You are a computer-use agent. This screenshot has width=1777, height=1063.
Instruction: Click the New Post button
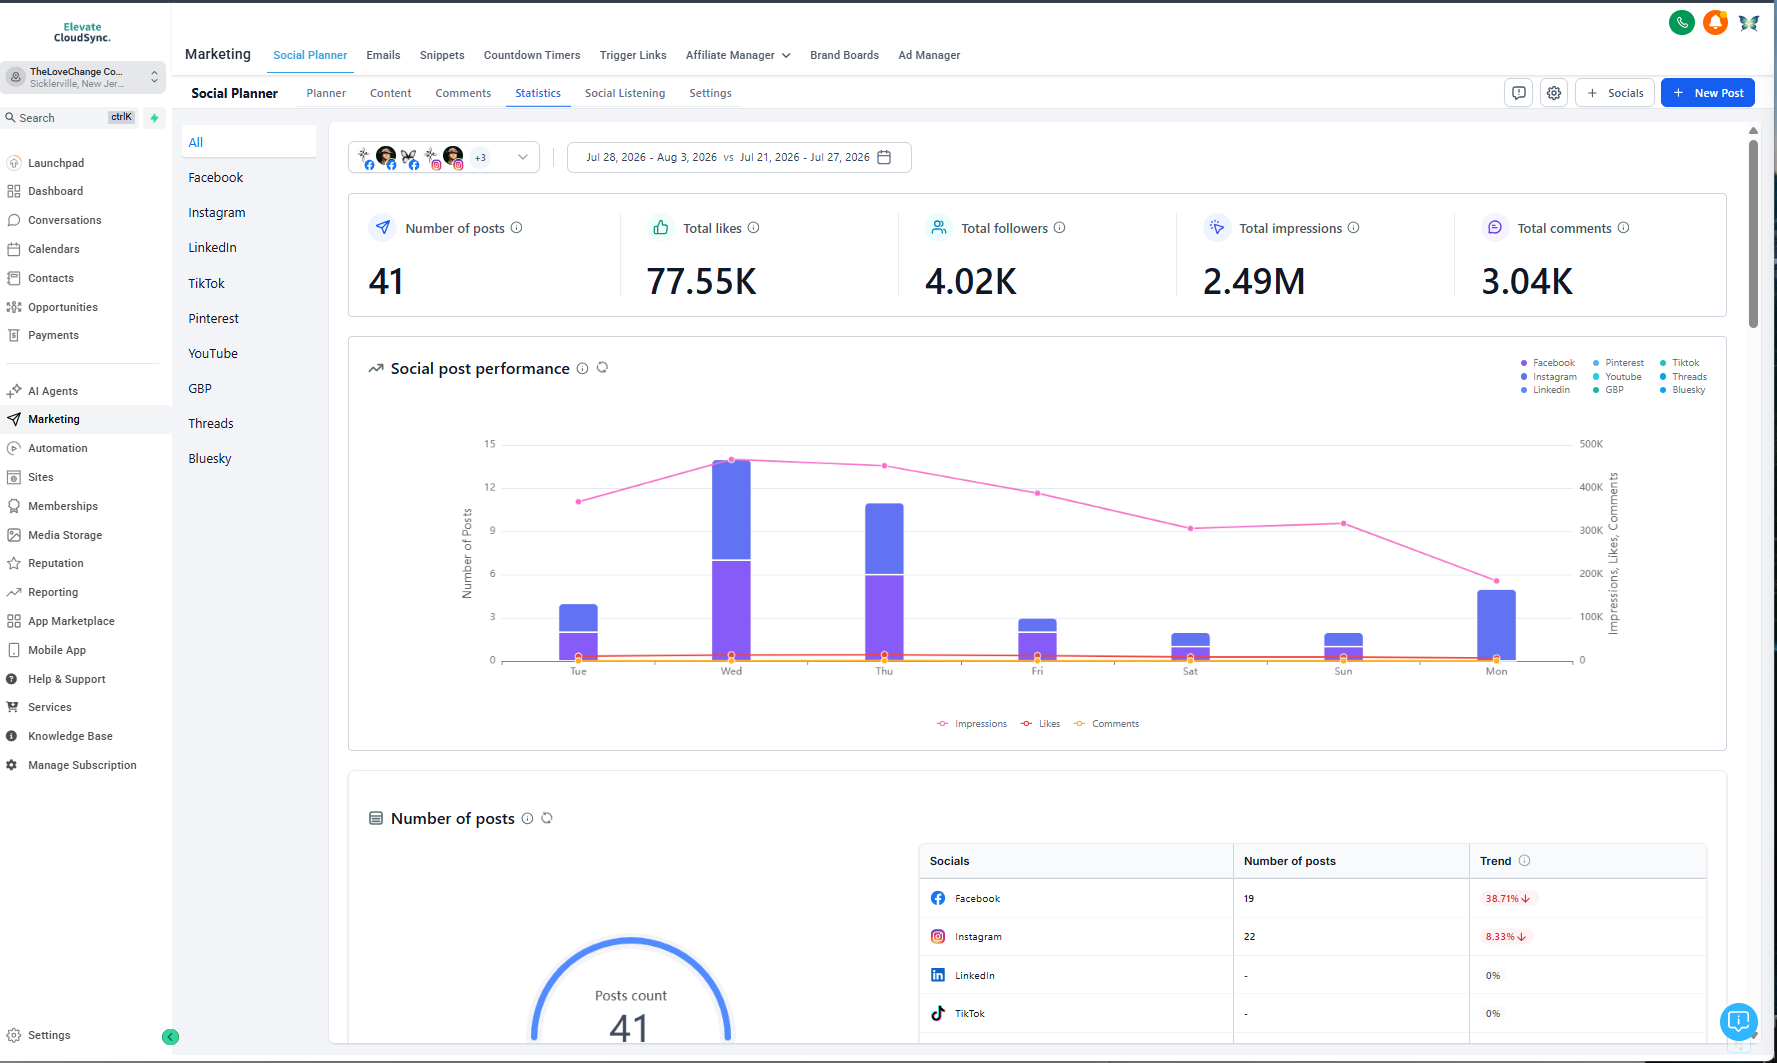[1708, 93]
